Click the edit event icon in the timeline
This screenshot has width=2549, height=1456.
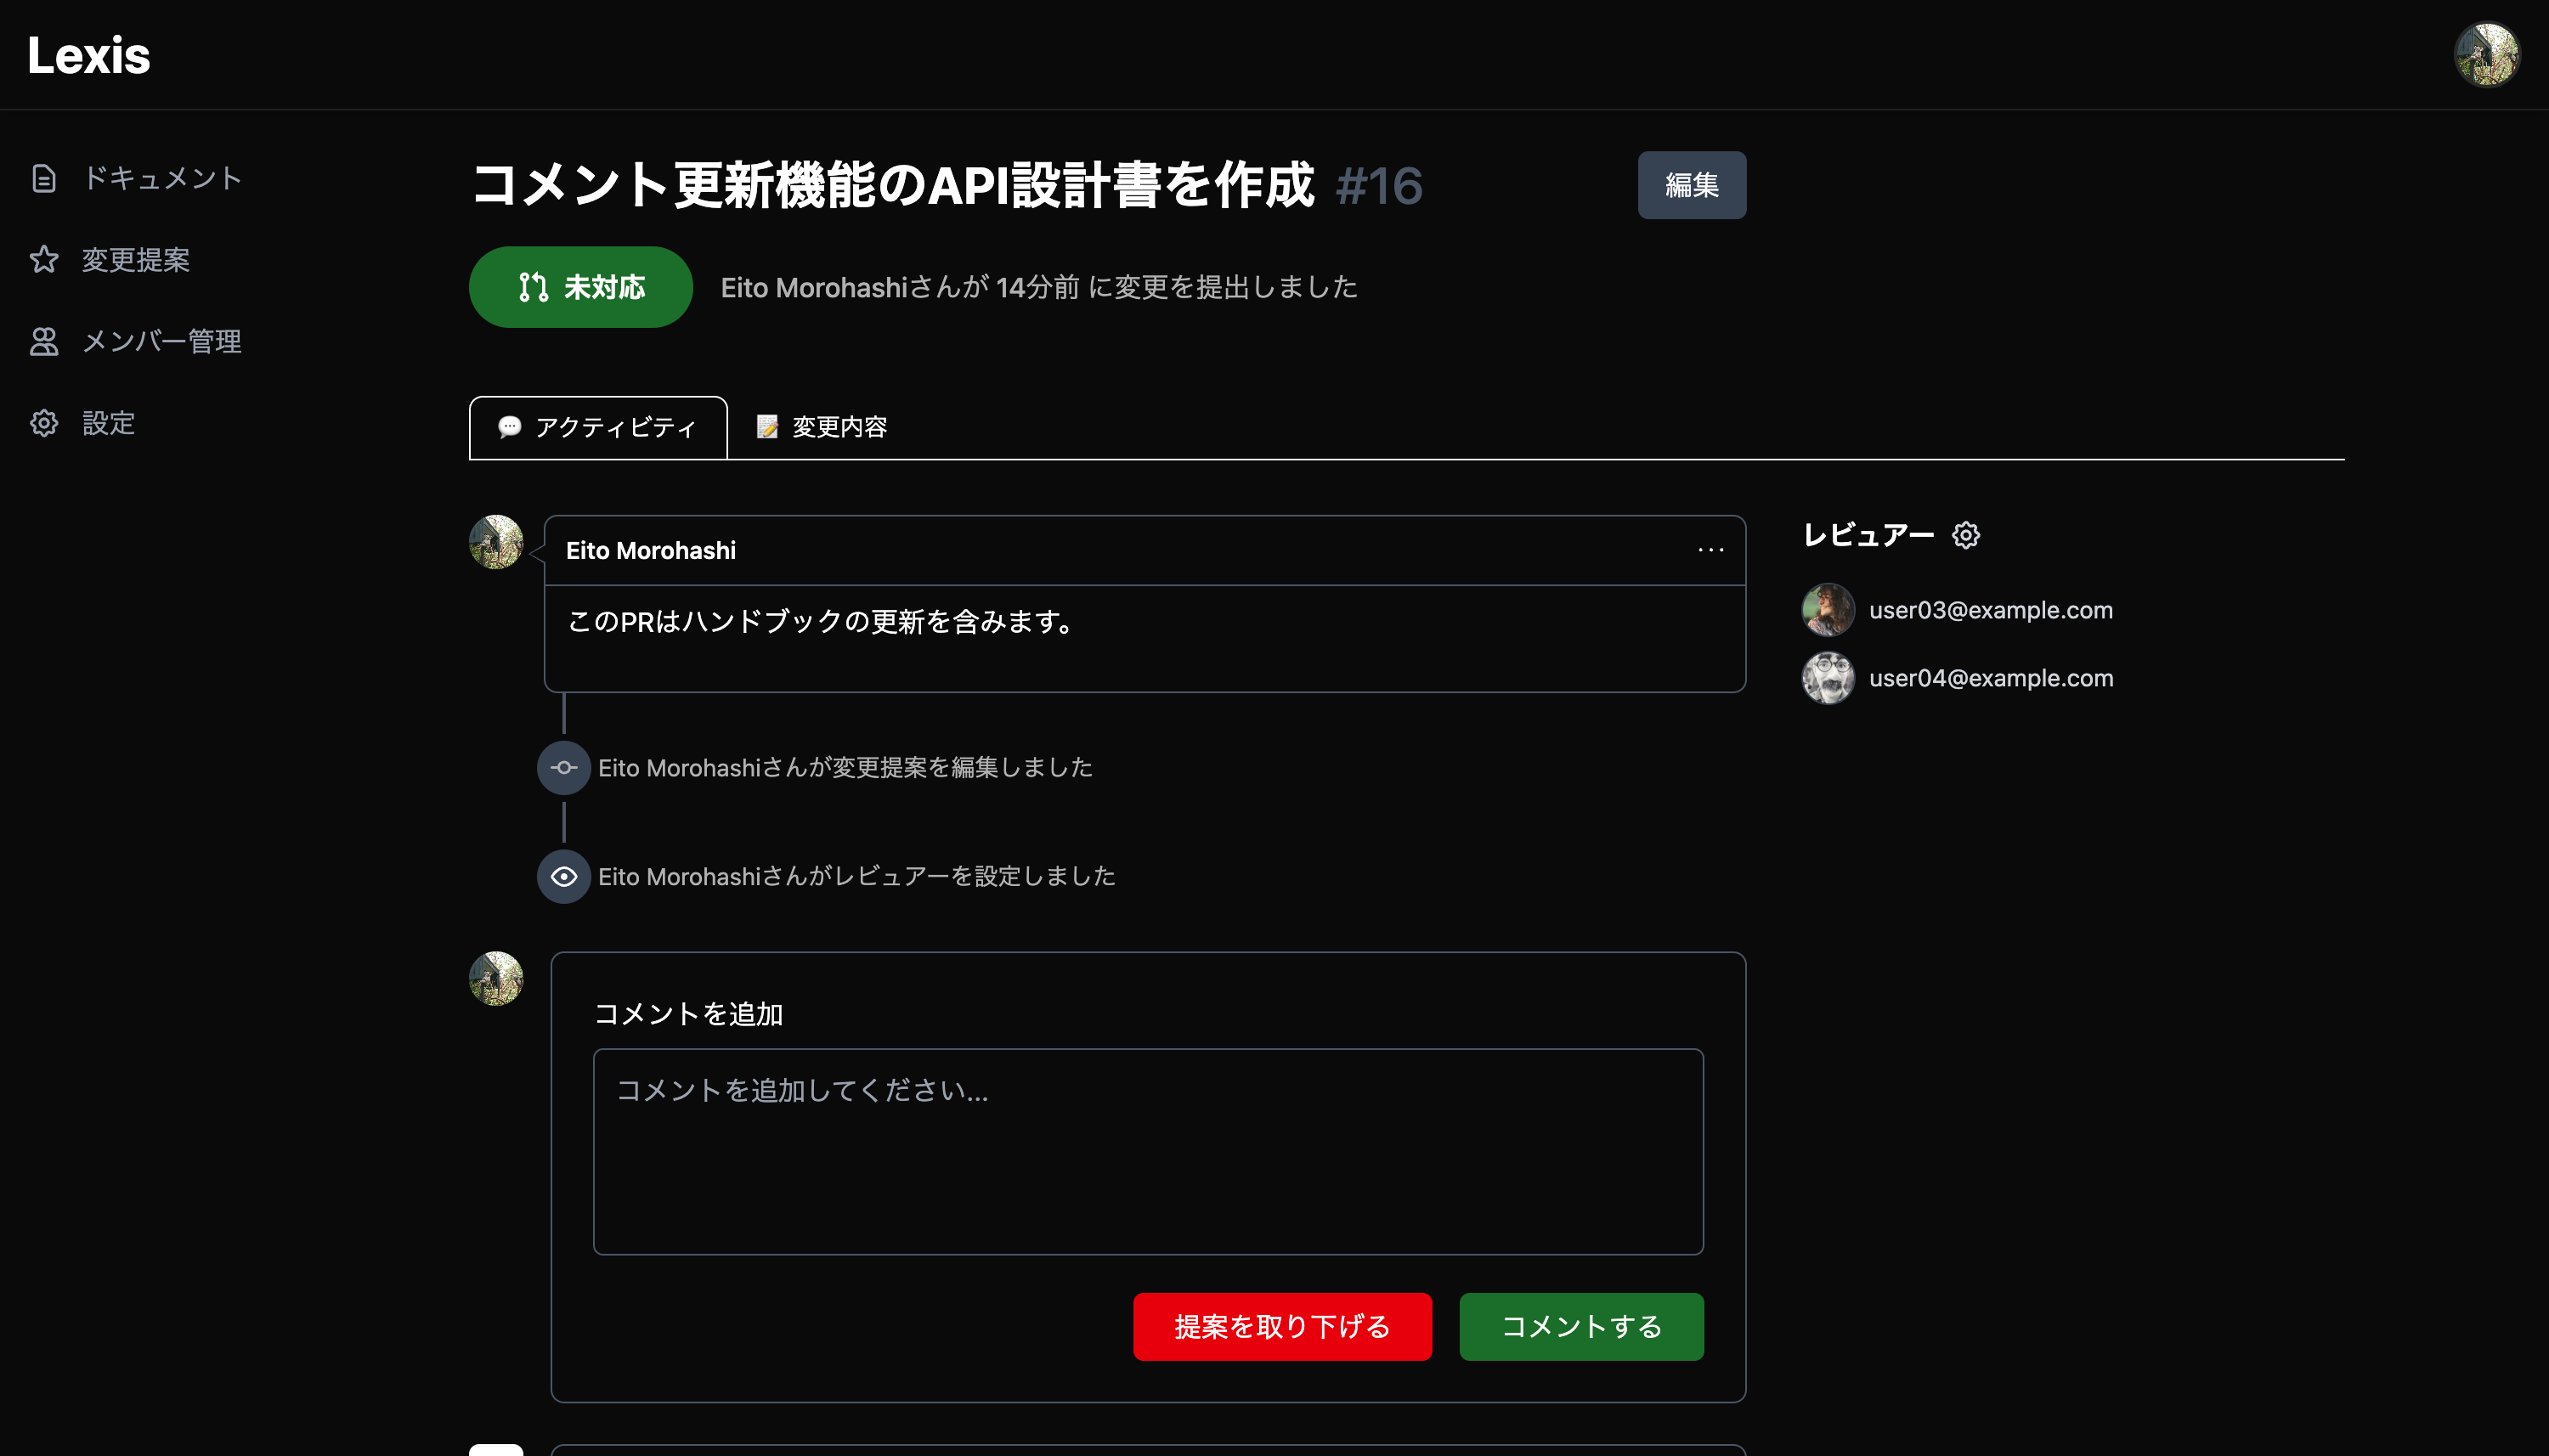coord(565,768)
